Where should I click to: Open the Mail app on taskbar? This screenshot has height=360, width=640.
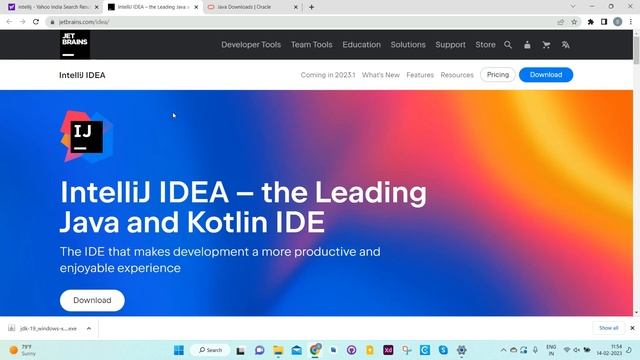pyautogui.click(x=297, y=350)
